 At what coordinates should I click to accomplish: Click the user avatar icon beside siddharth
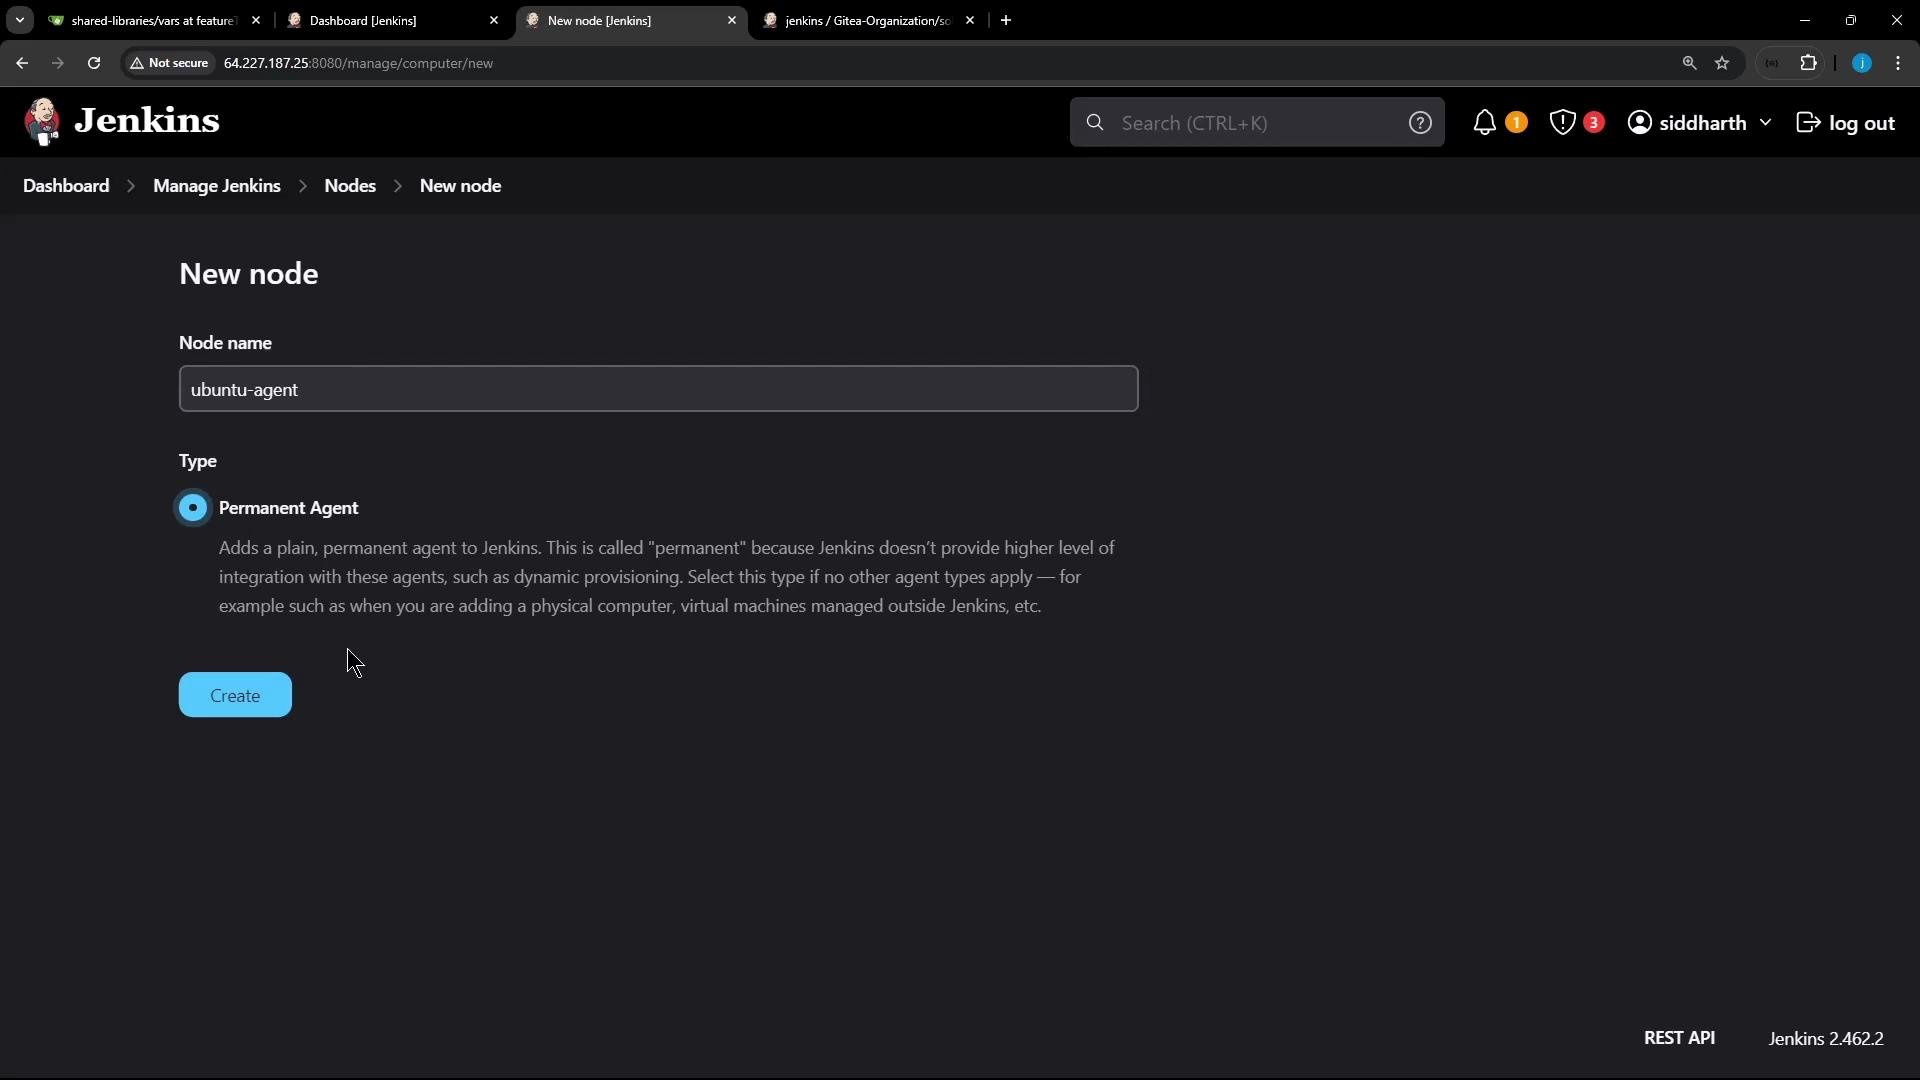coord(1640,122)
